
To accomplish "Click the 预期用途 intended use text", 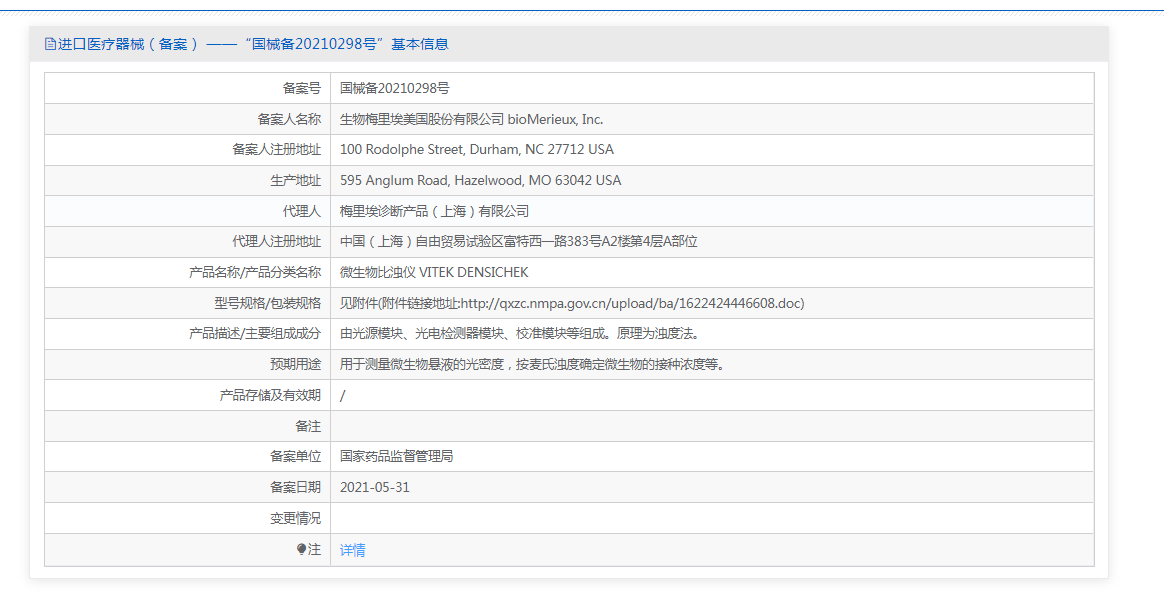I will [x=532, y=365].
